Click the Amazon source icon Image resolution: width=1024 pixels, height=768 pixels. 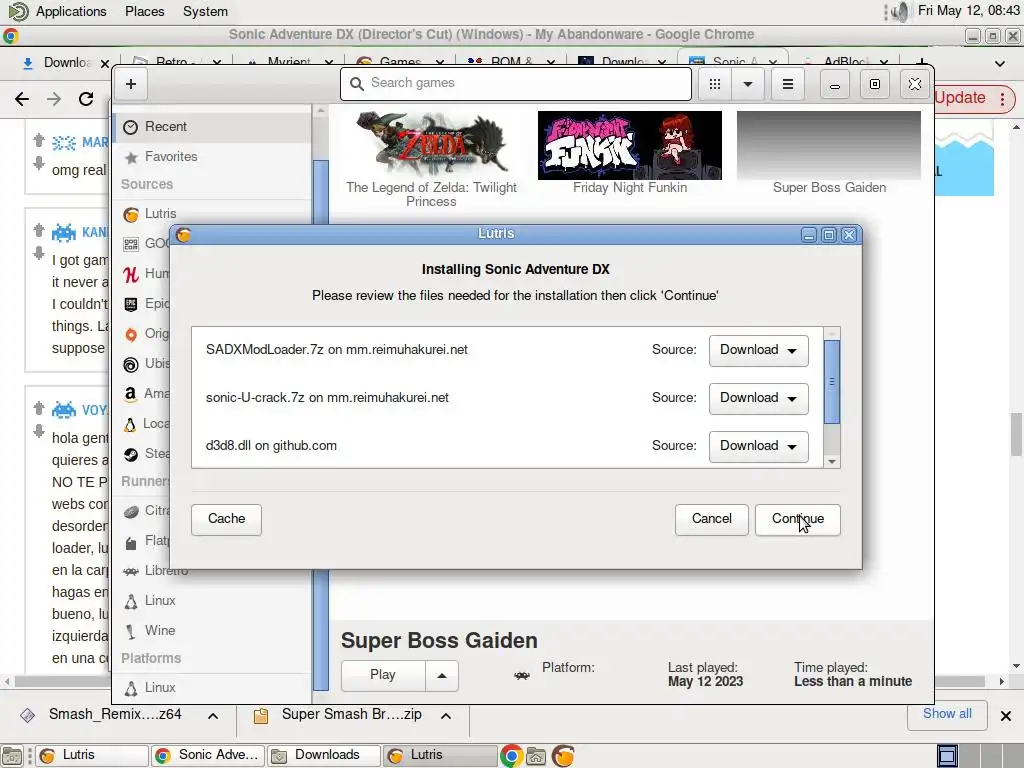click(131, 394)
